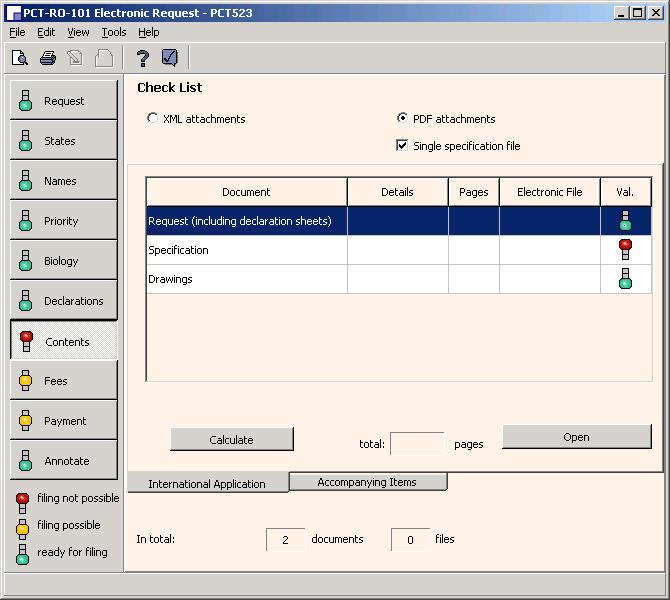Click the files count field

[410, 540]
